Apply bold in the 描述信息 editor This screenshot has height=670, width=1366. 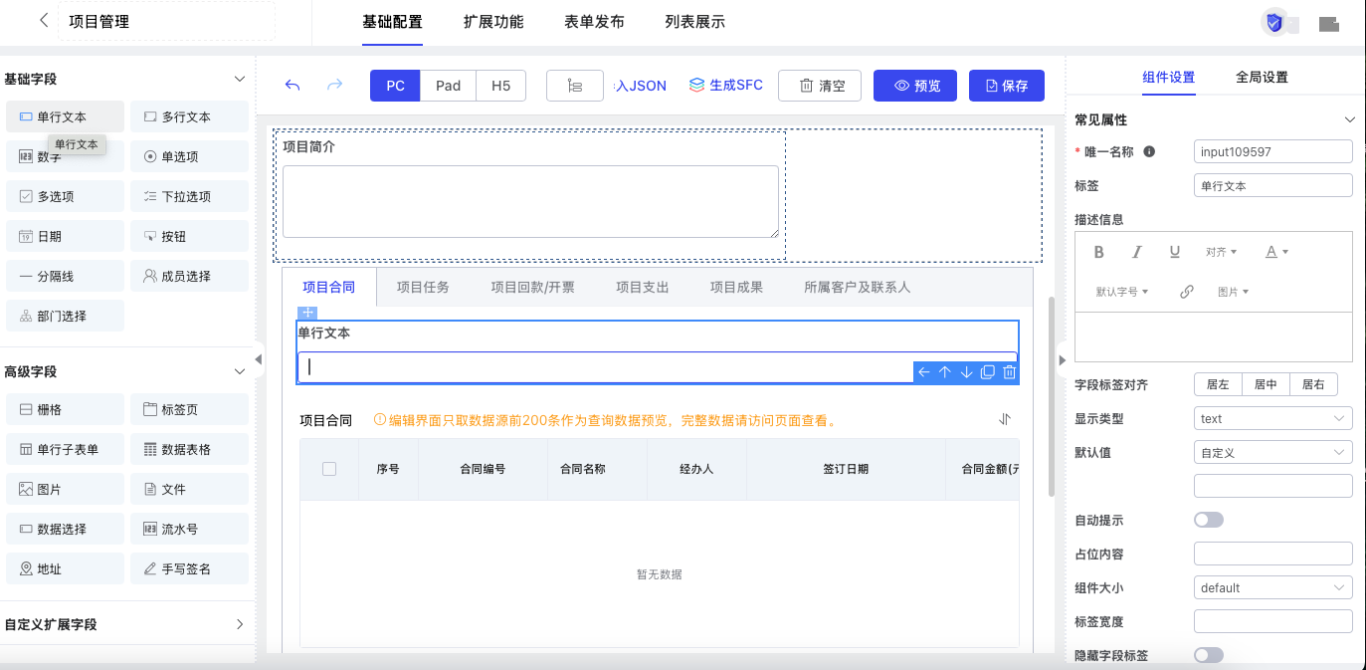[1099, 252]
